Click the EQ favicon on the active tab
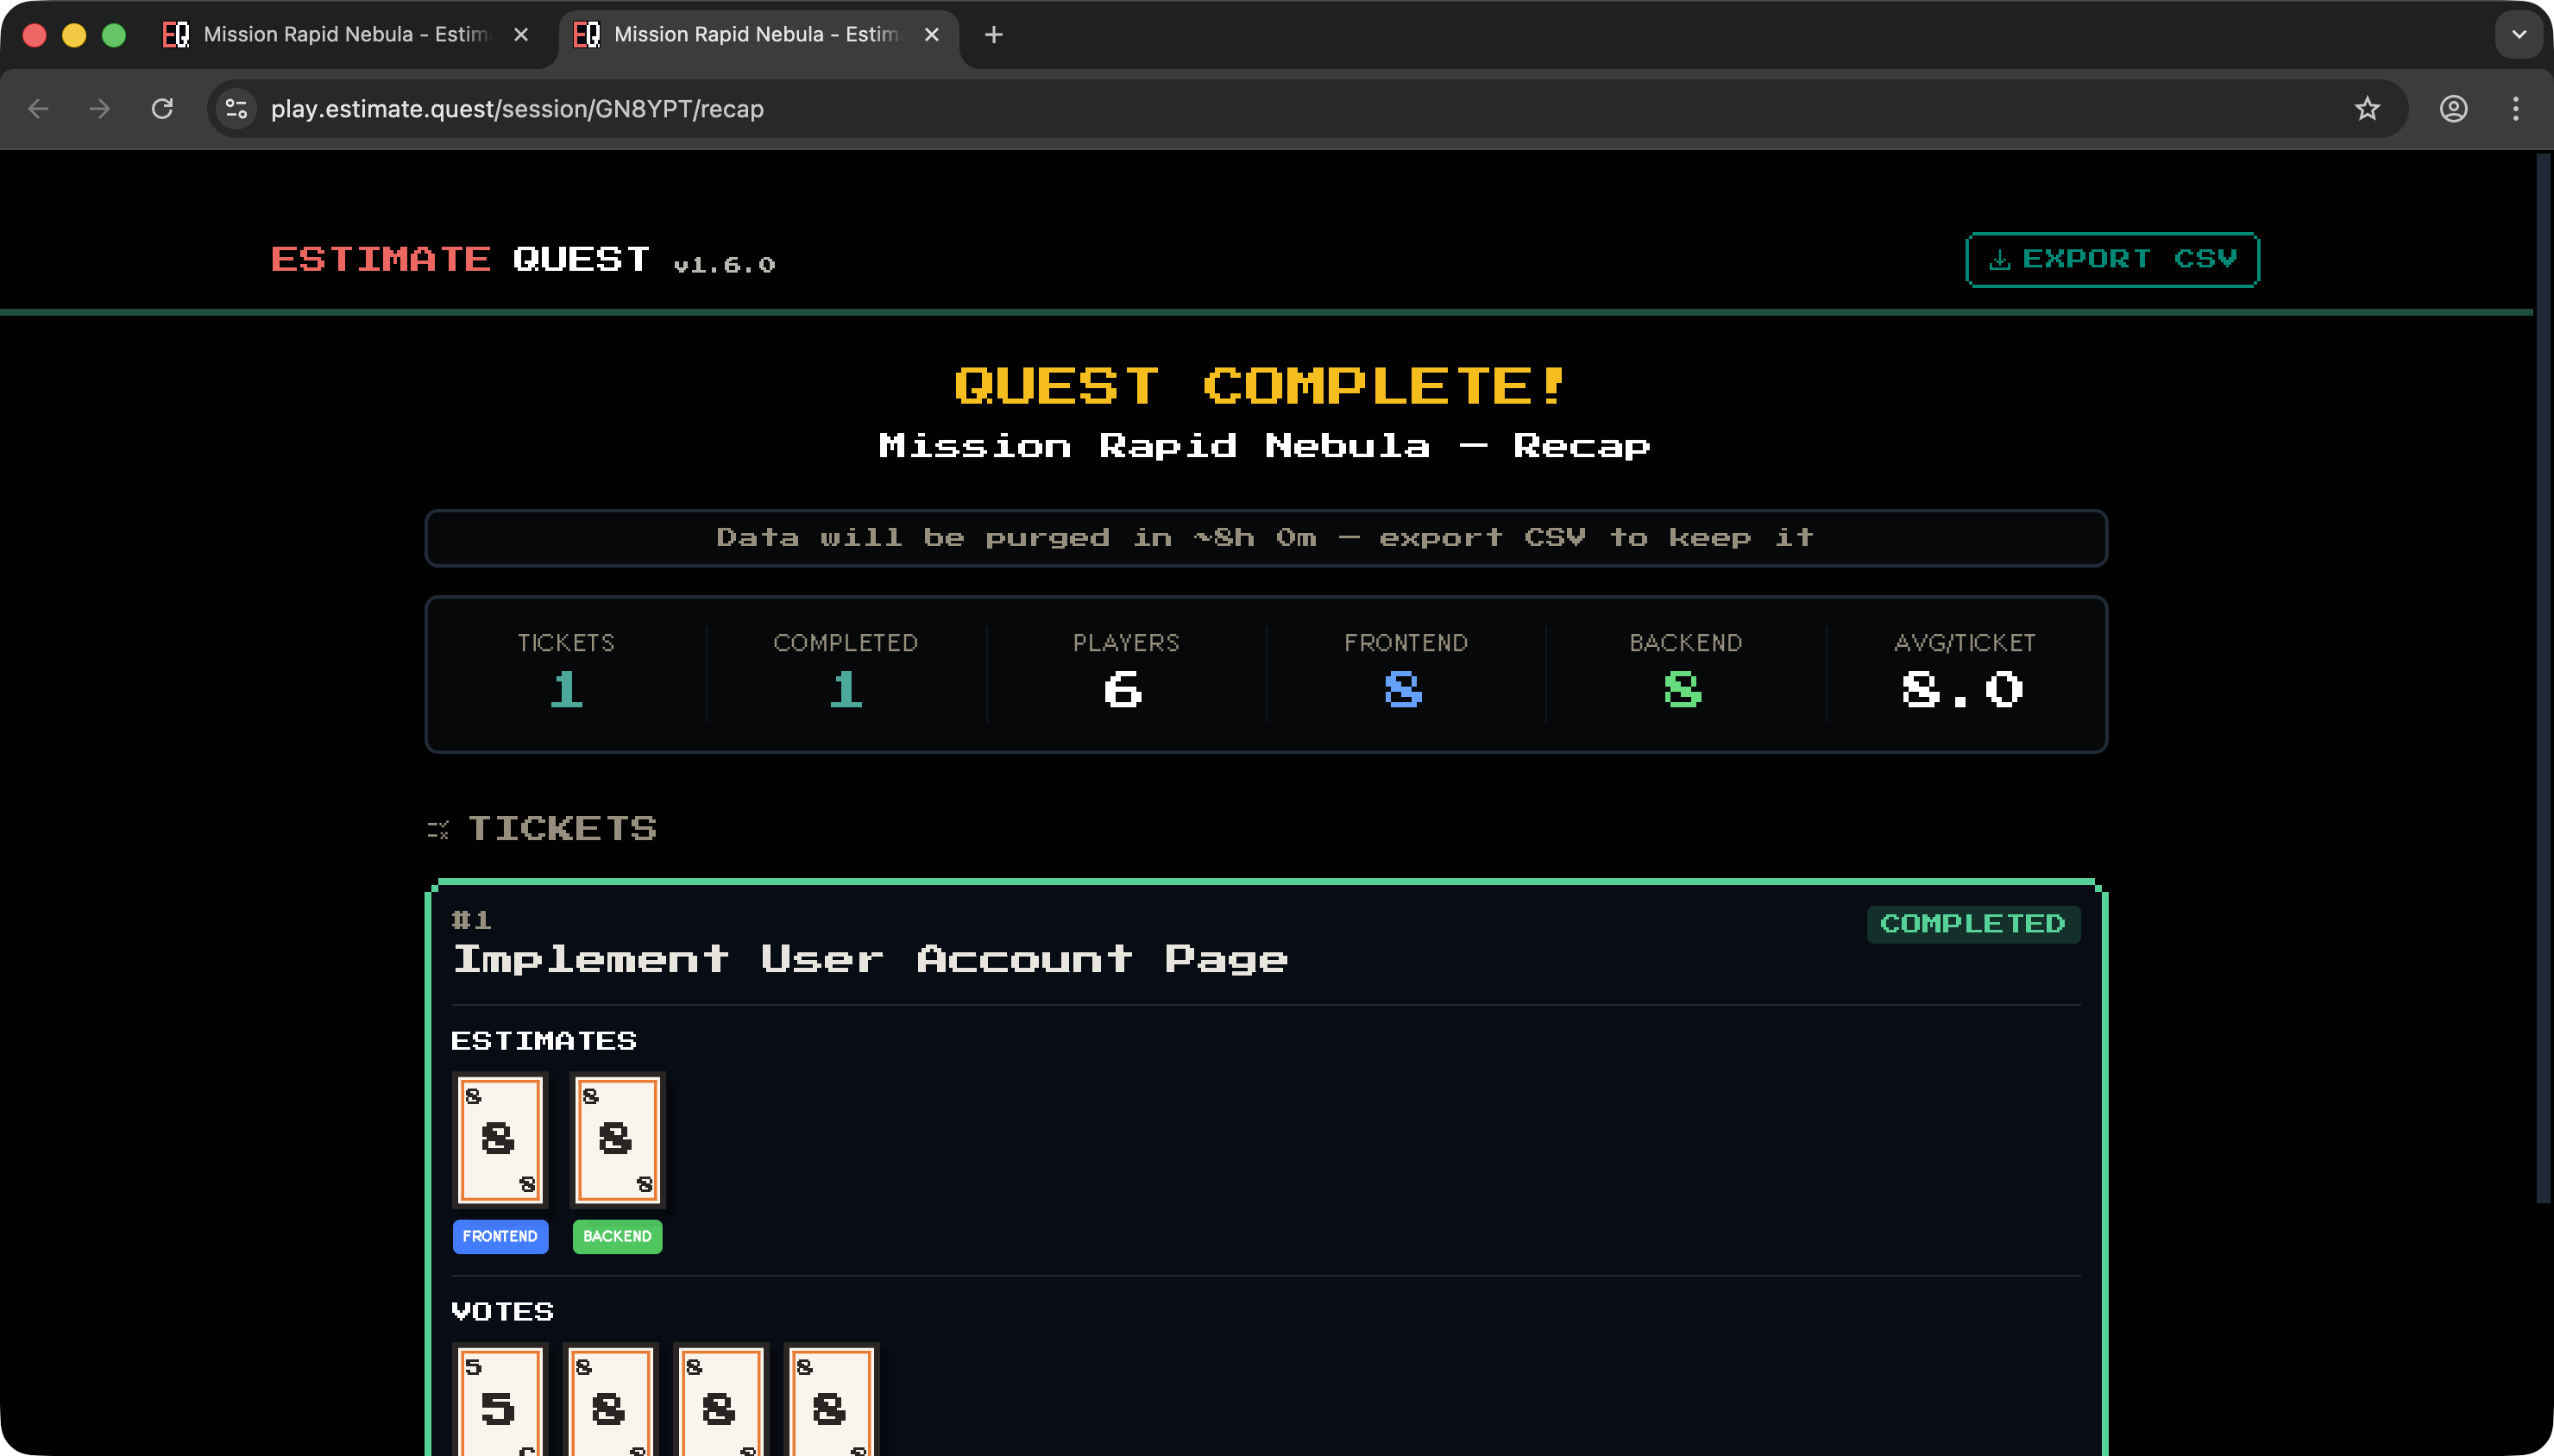The height and width of the screenshot is (1456, 2554). point(586,34)
